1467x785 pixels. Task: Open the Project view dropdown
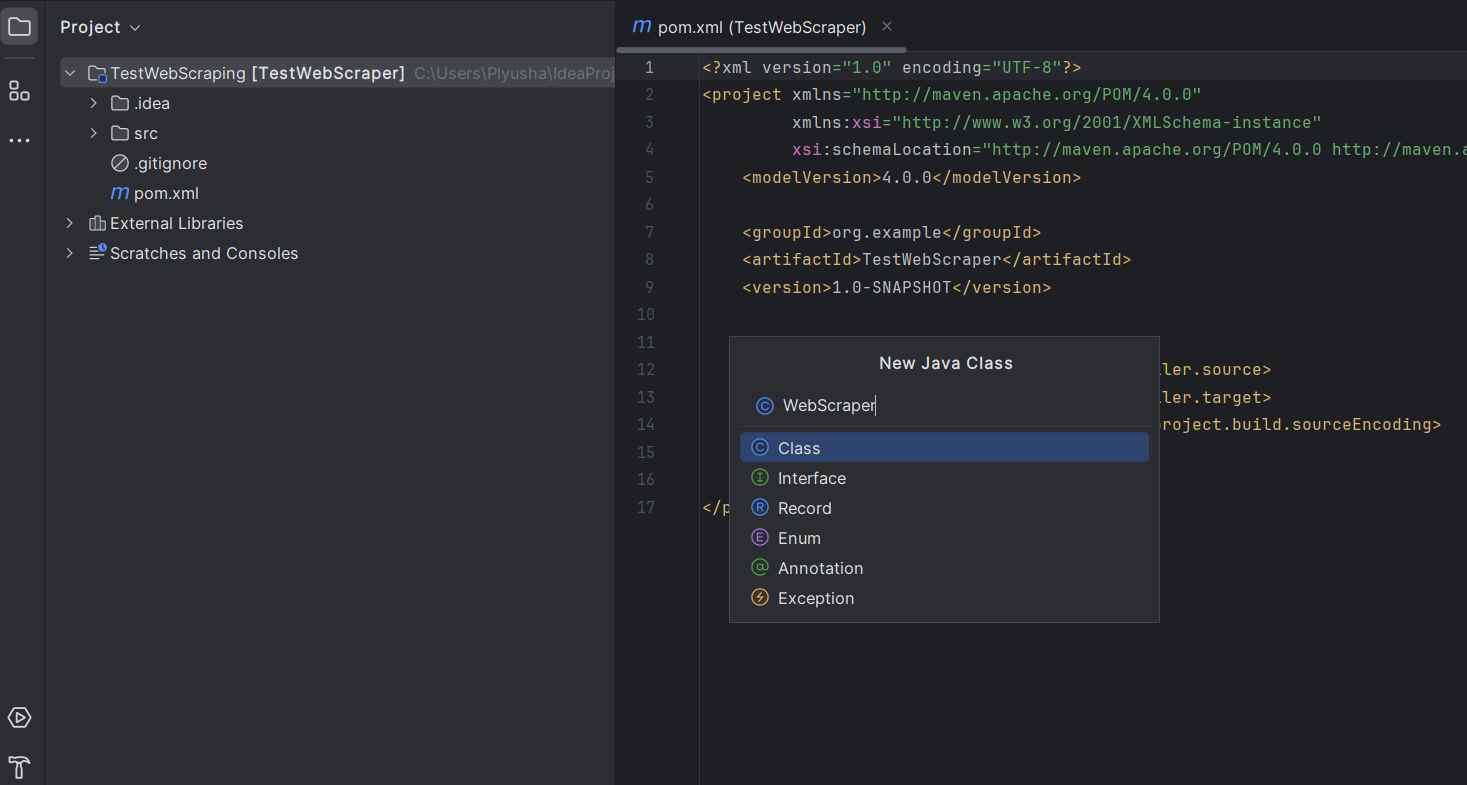pyautogui.click(x=100, y=27)
